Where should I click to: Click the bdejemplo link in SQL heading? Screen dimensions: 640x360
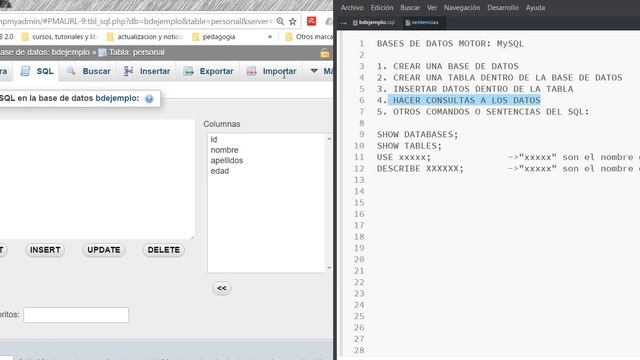(117, 98)
